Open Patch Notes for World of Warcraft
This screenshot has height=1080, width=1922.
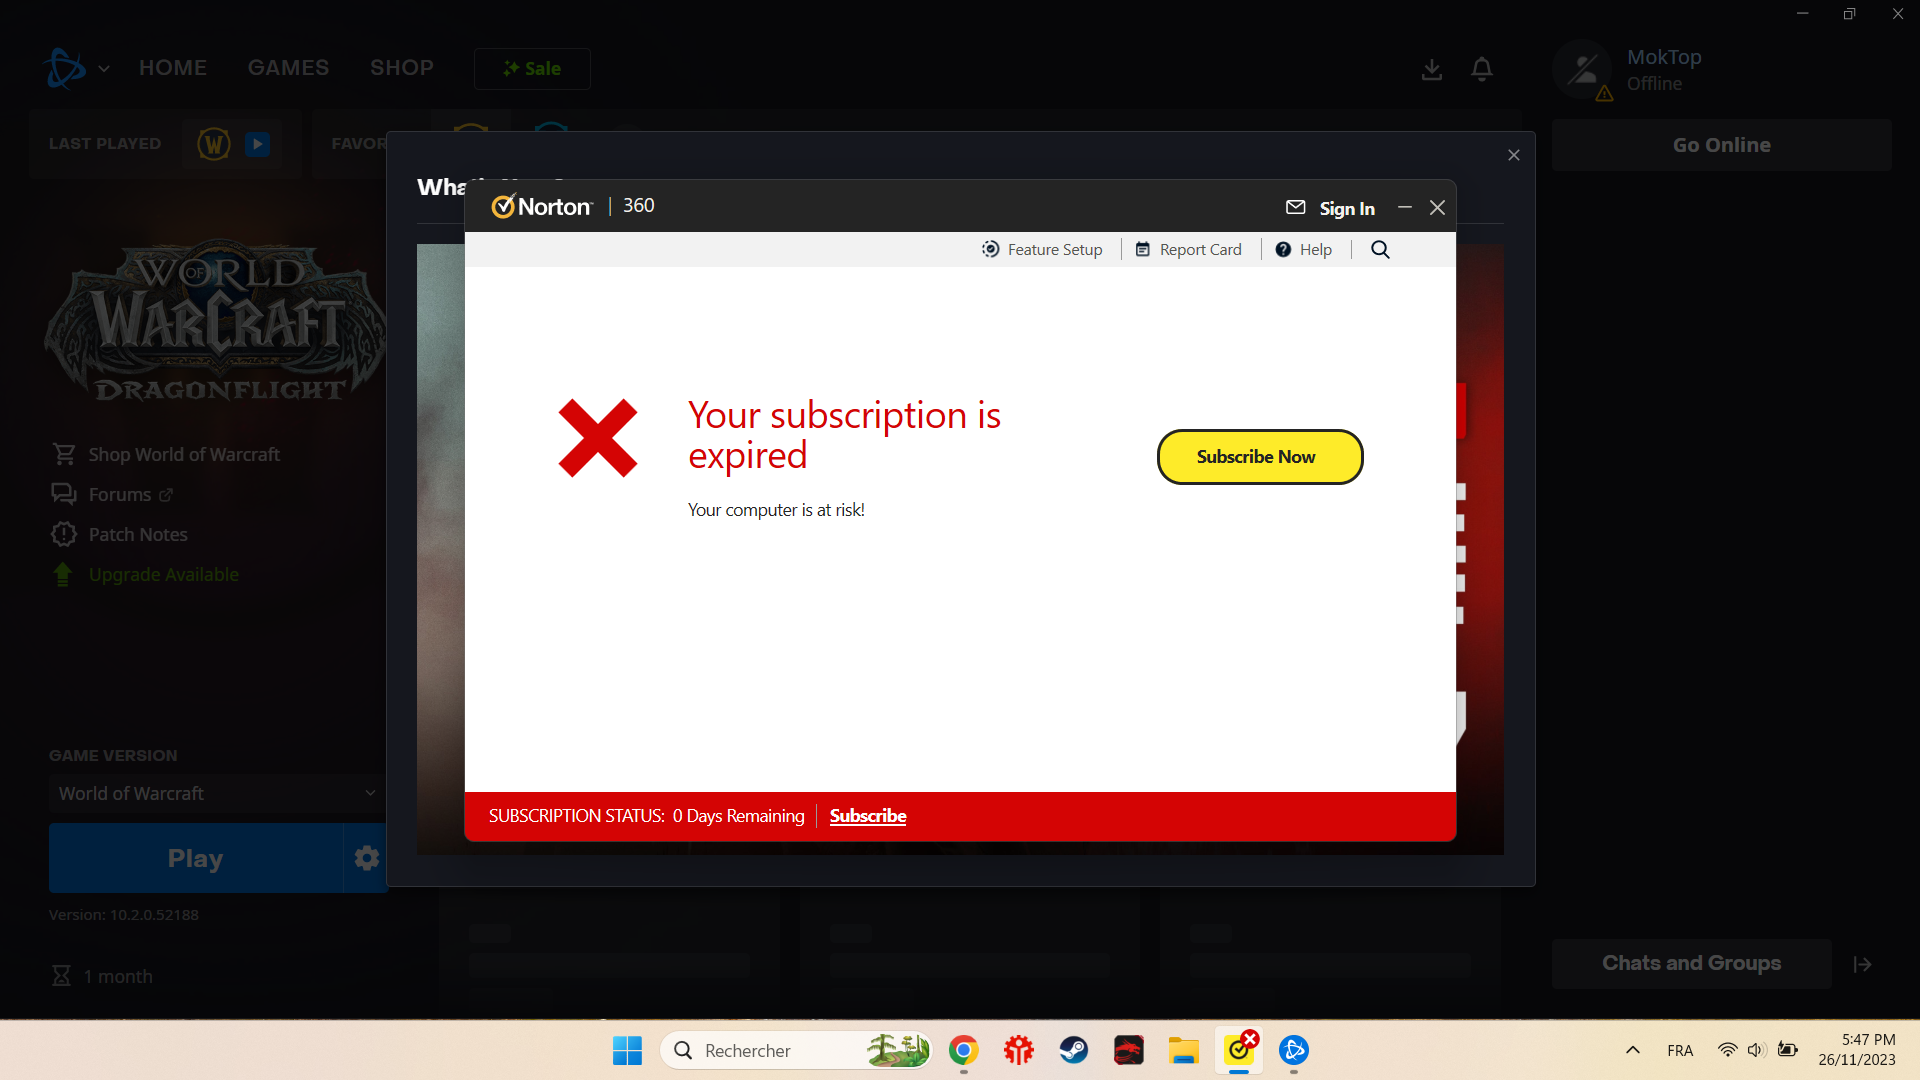coord(119,535)
